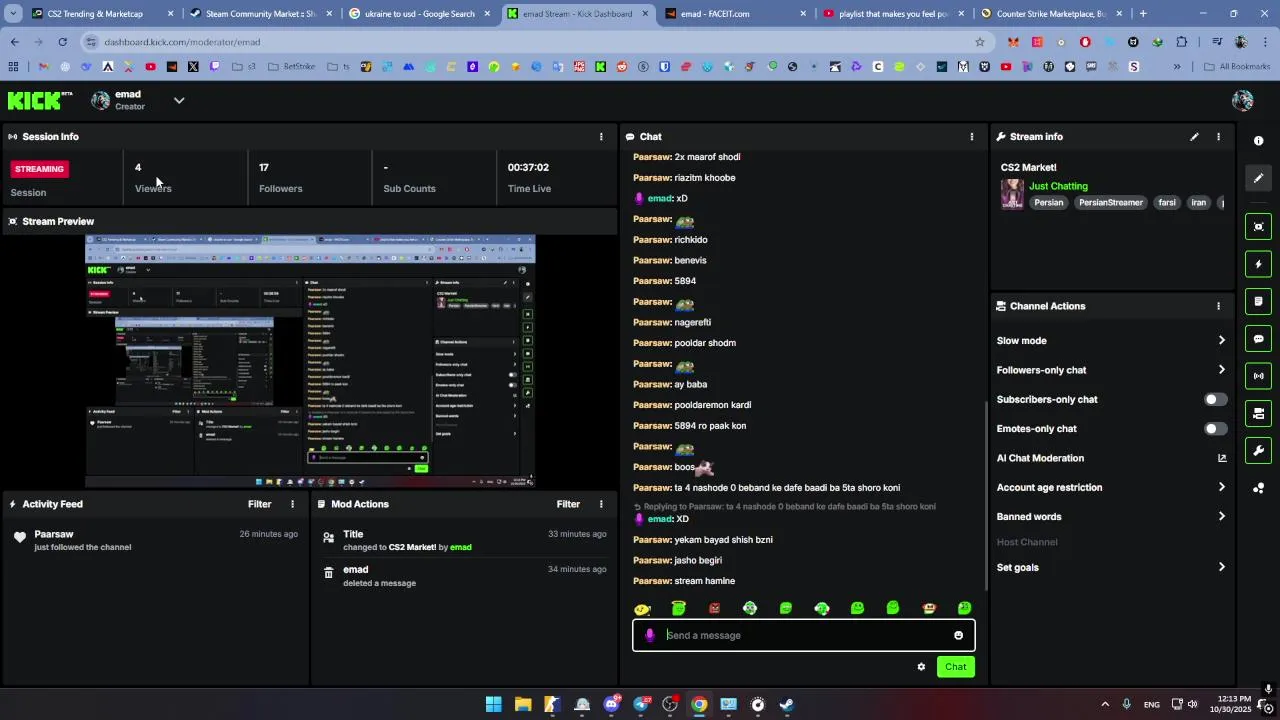This screenshot has height=720, width=1280.
Task: Click the pencil icon in right sidebar
Action: pos(1259,178)
